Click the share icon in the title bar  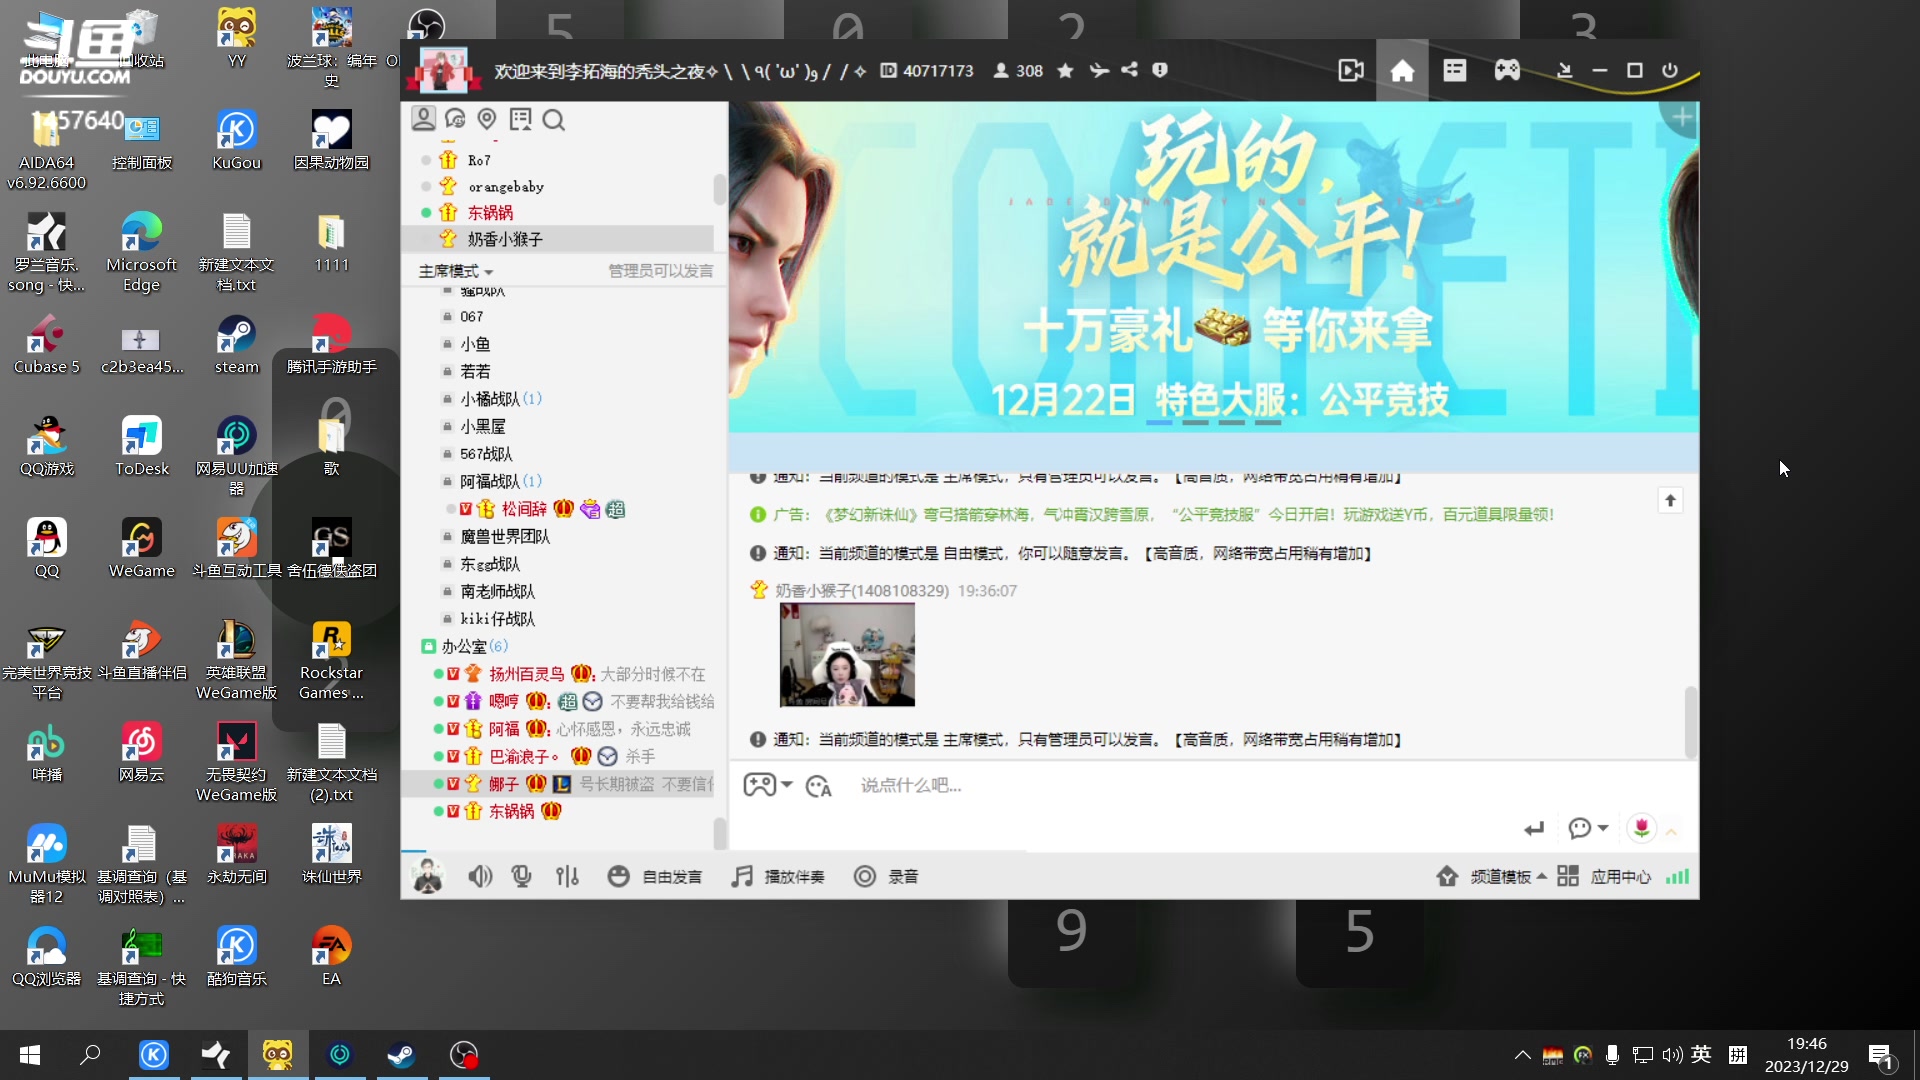coord(1129,71)
